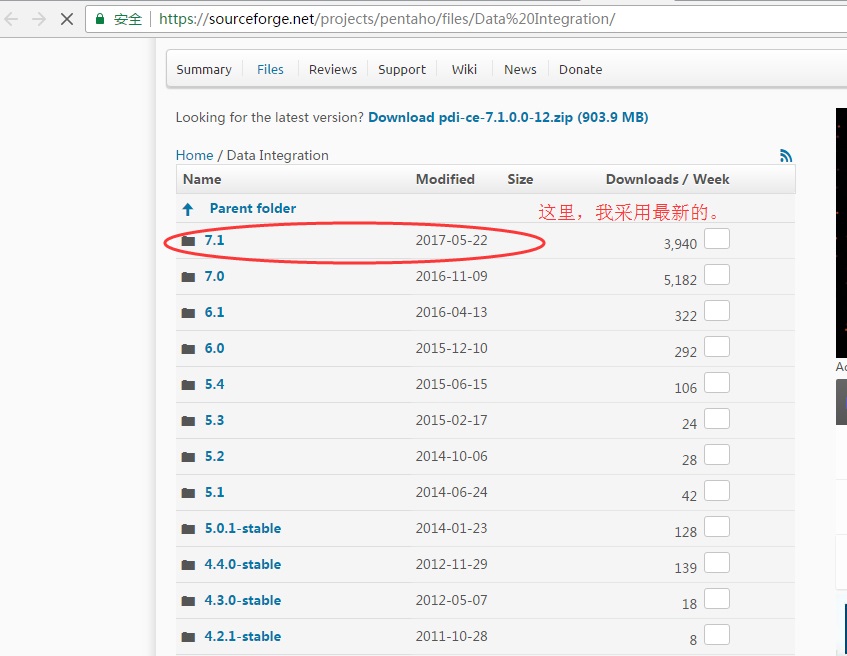Viewport: 847px width, 656px height.
Task: Tick the box in the 5.0.1-stable row
Action: click(x=717, y=526)
